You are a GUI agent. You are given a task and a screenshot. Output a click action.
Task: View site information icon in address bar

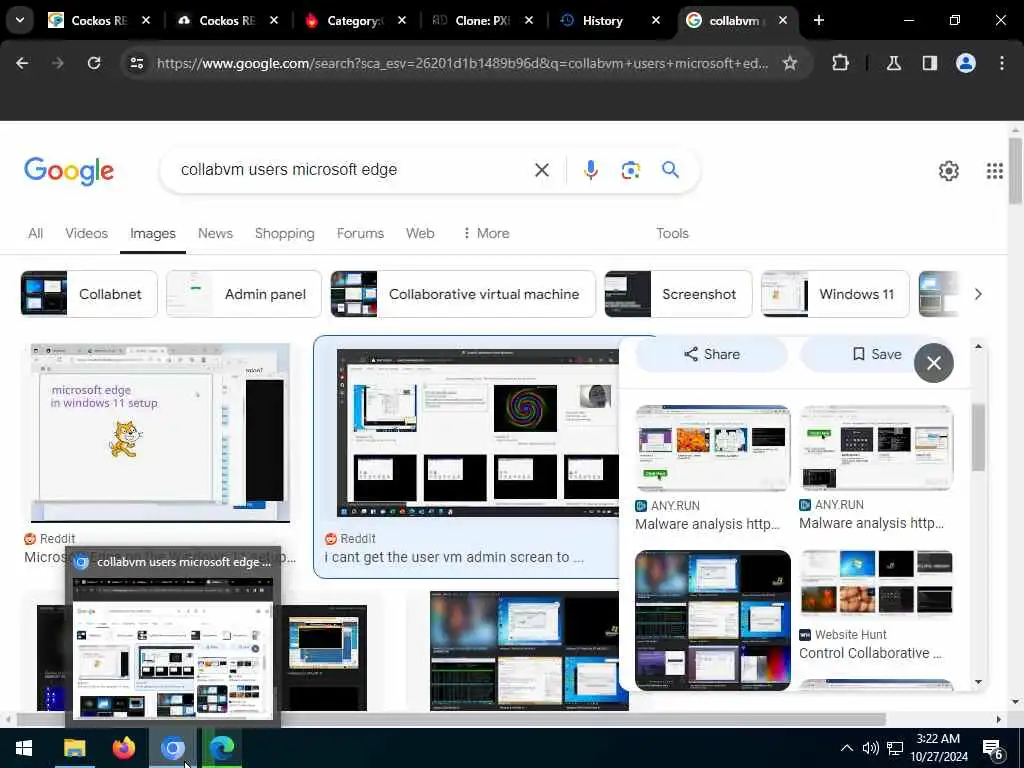click(x=137, y=63)
